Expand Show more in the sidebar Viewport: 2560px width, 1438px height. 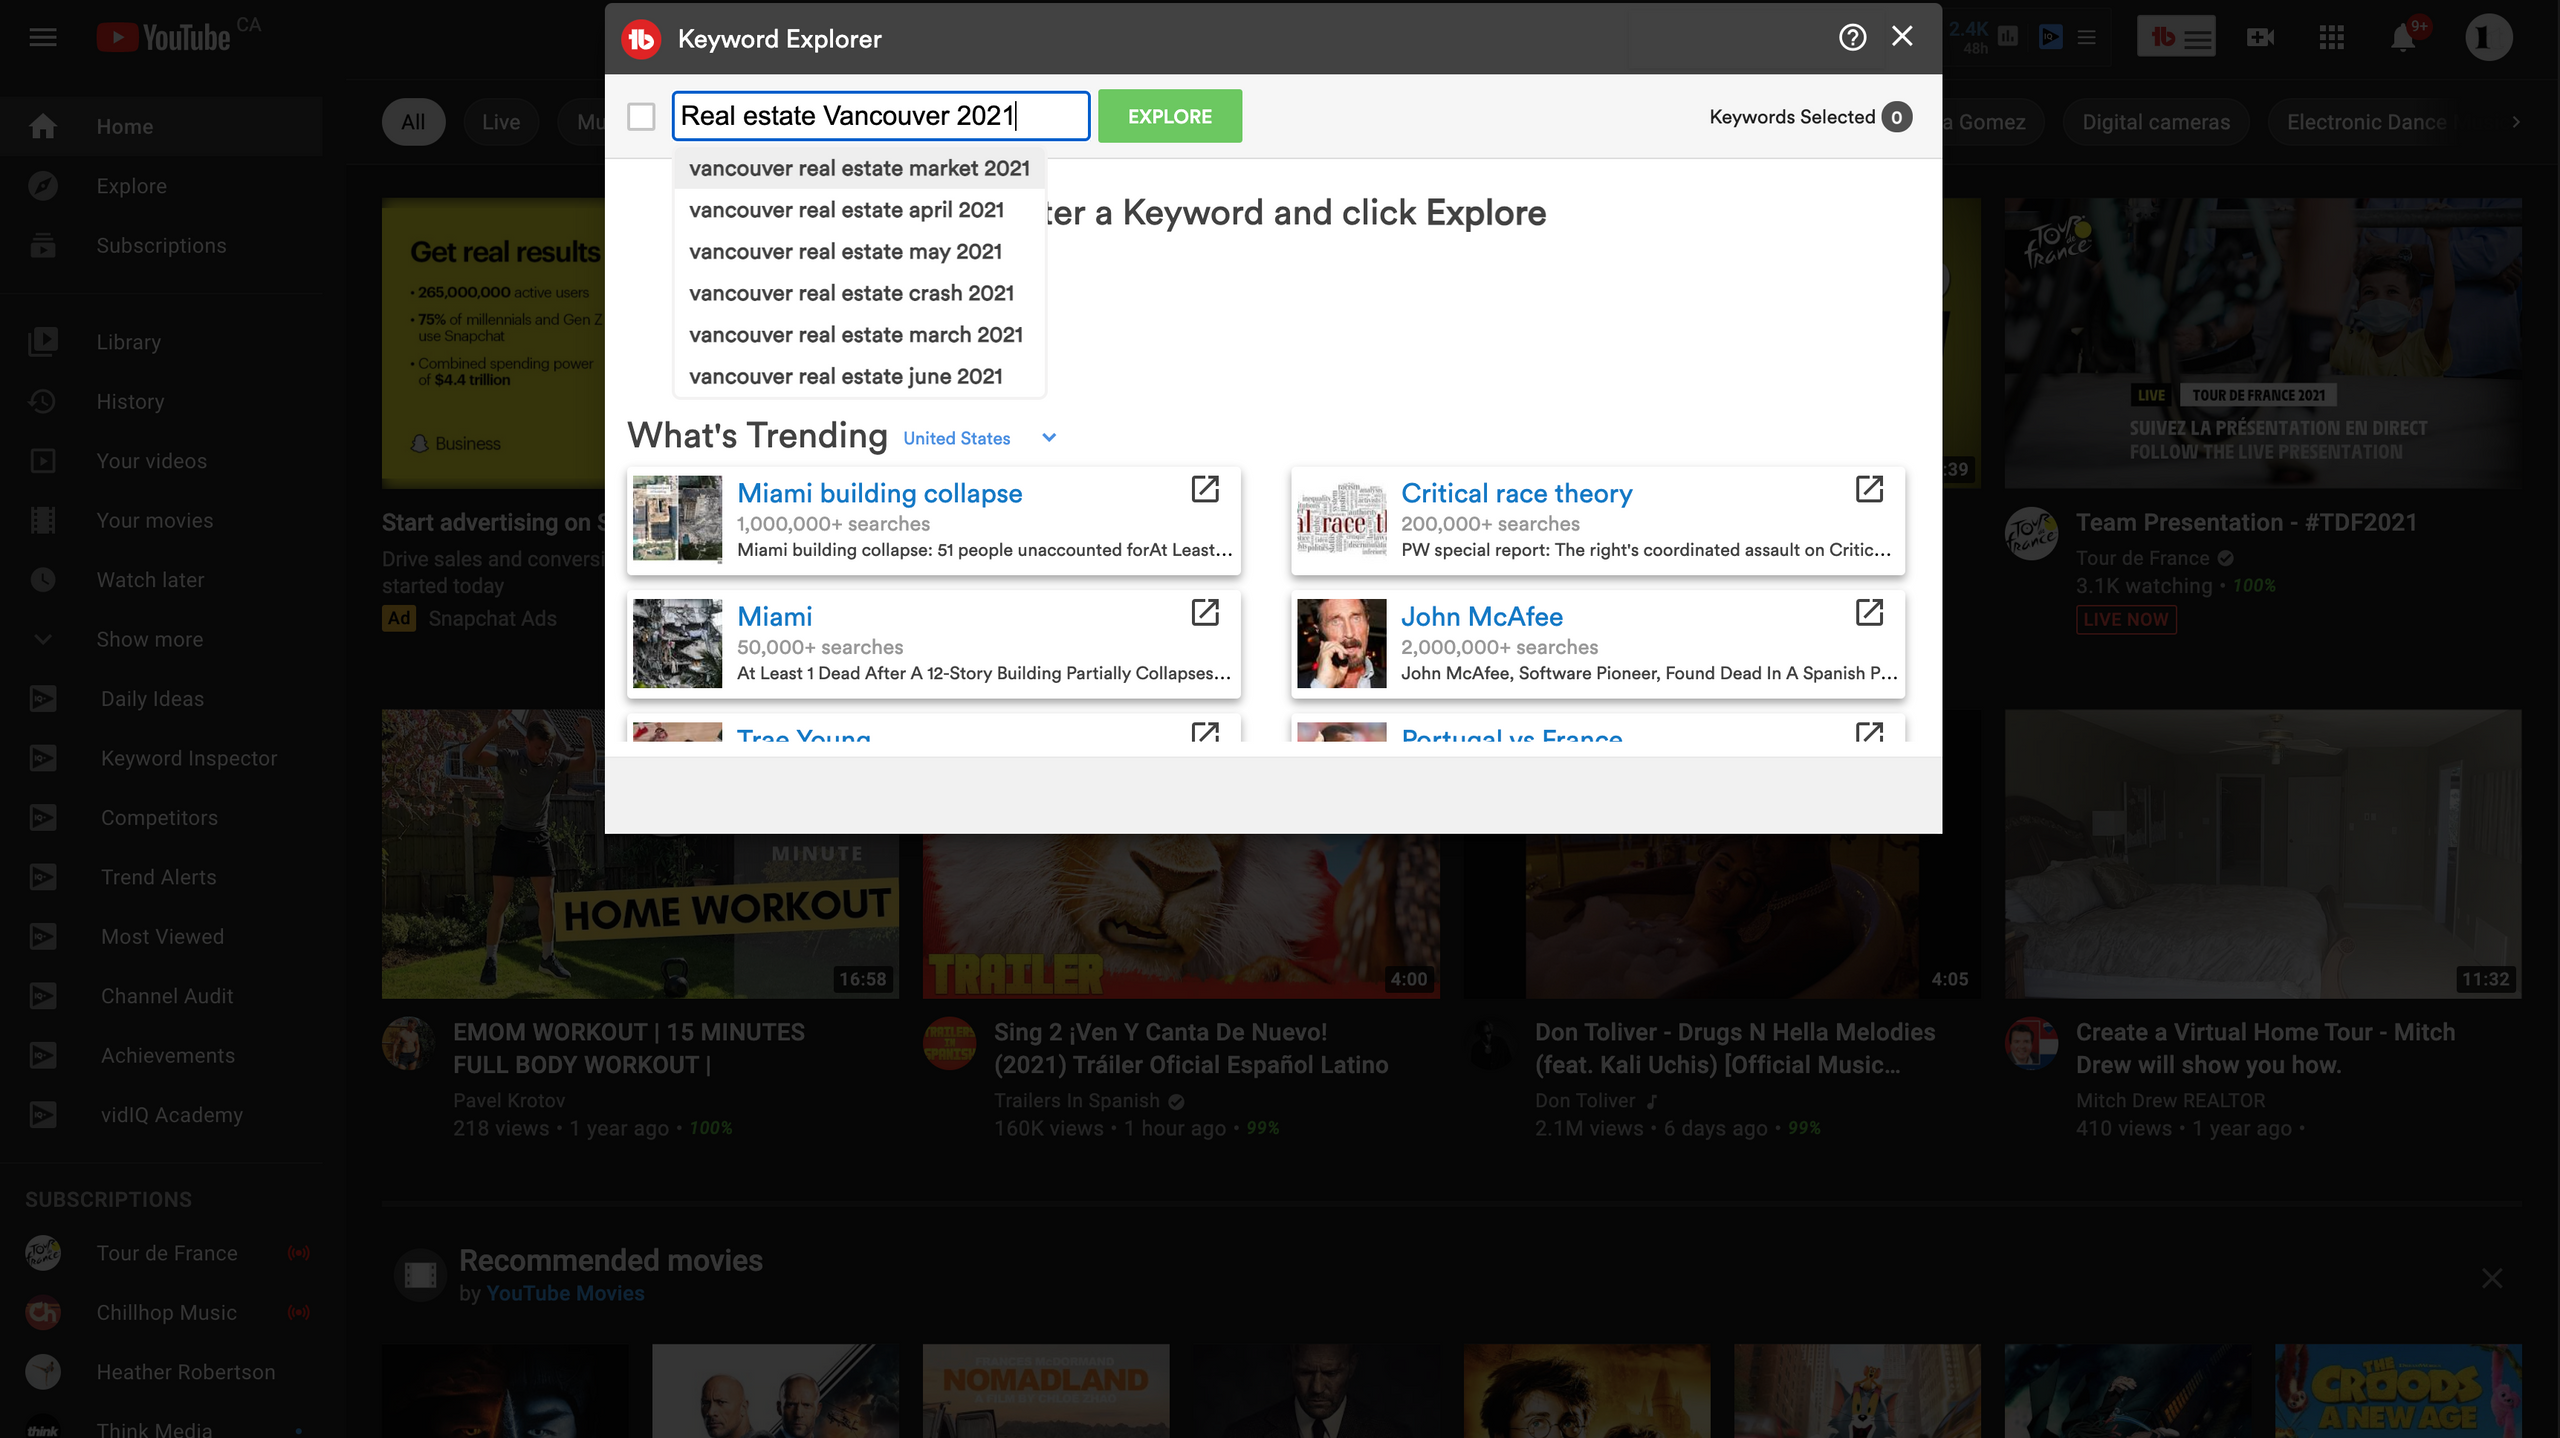tap(161, 639)
